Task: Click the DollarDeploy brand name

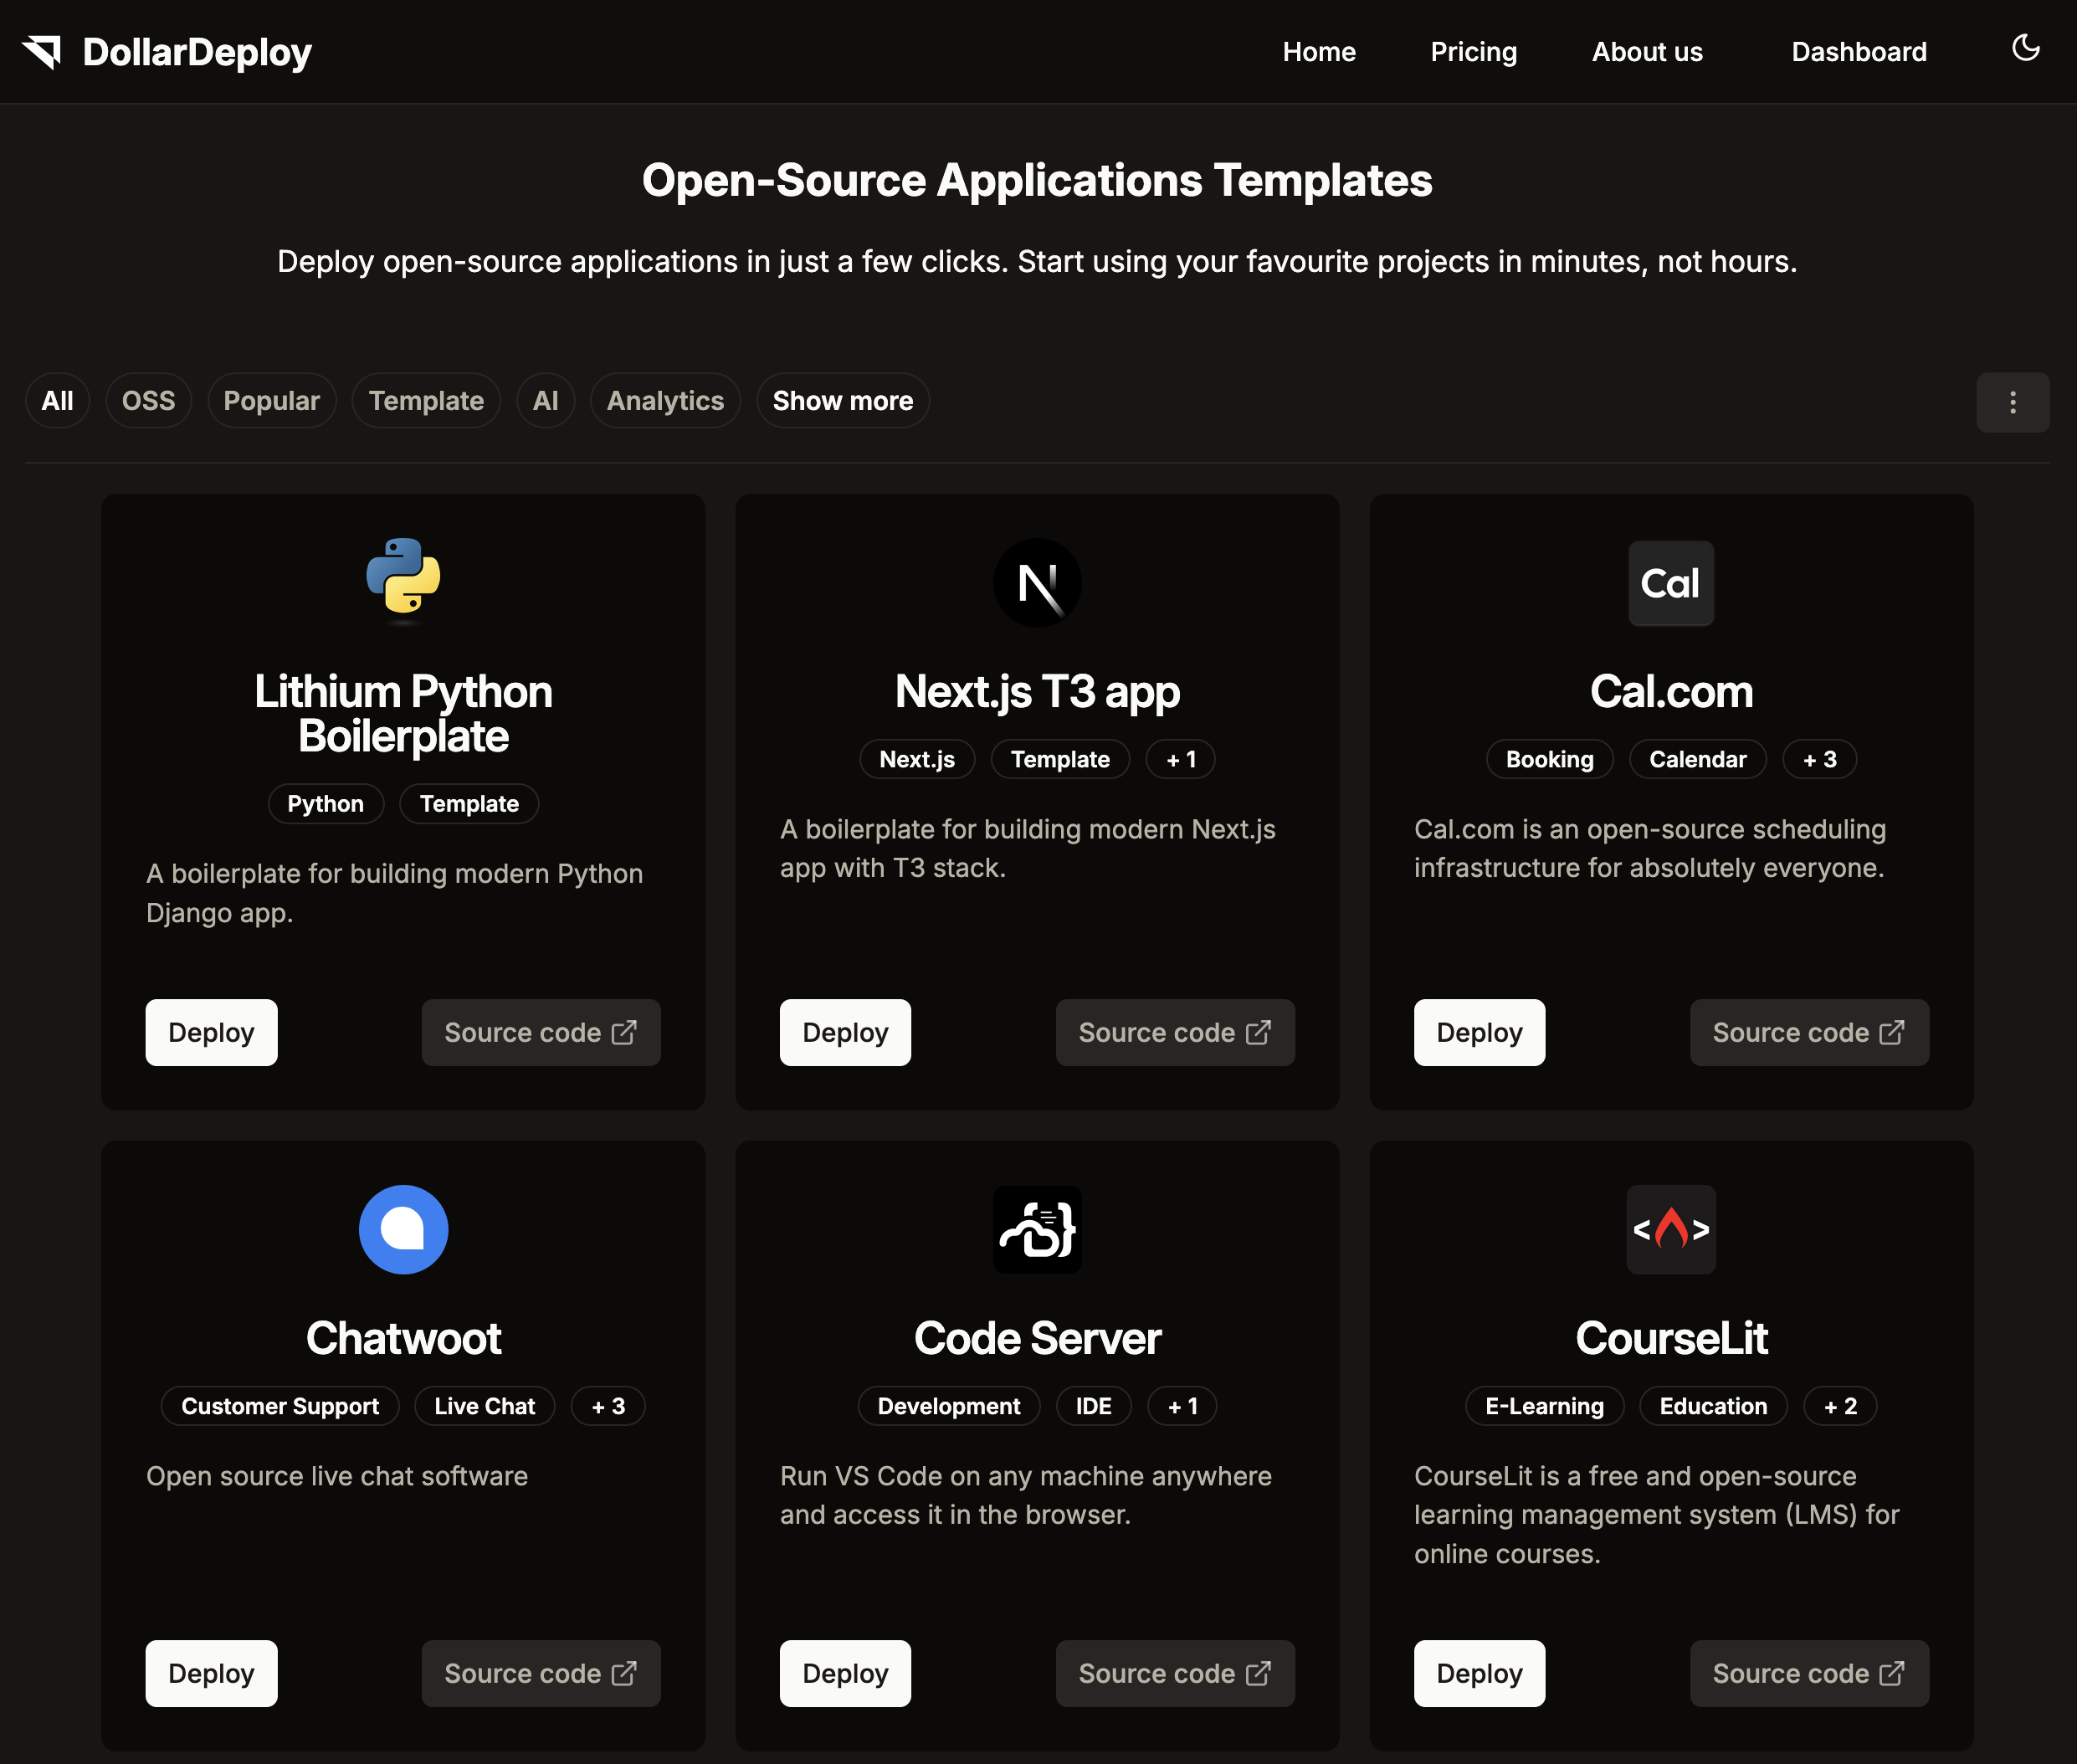Action: [x=197, y=53]
